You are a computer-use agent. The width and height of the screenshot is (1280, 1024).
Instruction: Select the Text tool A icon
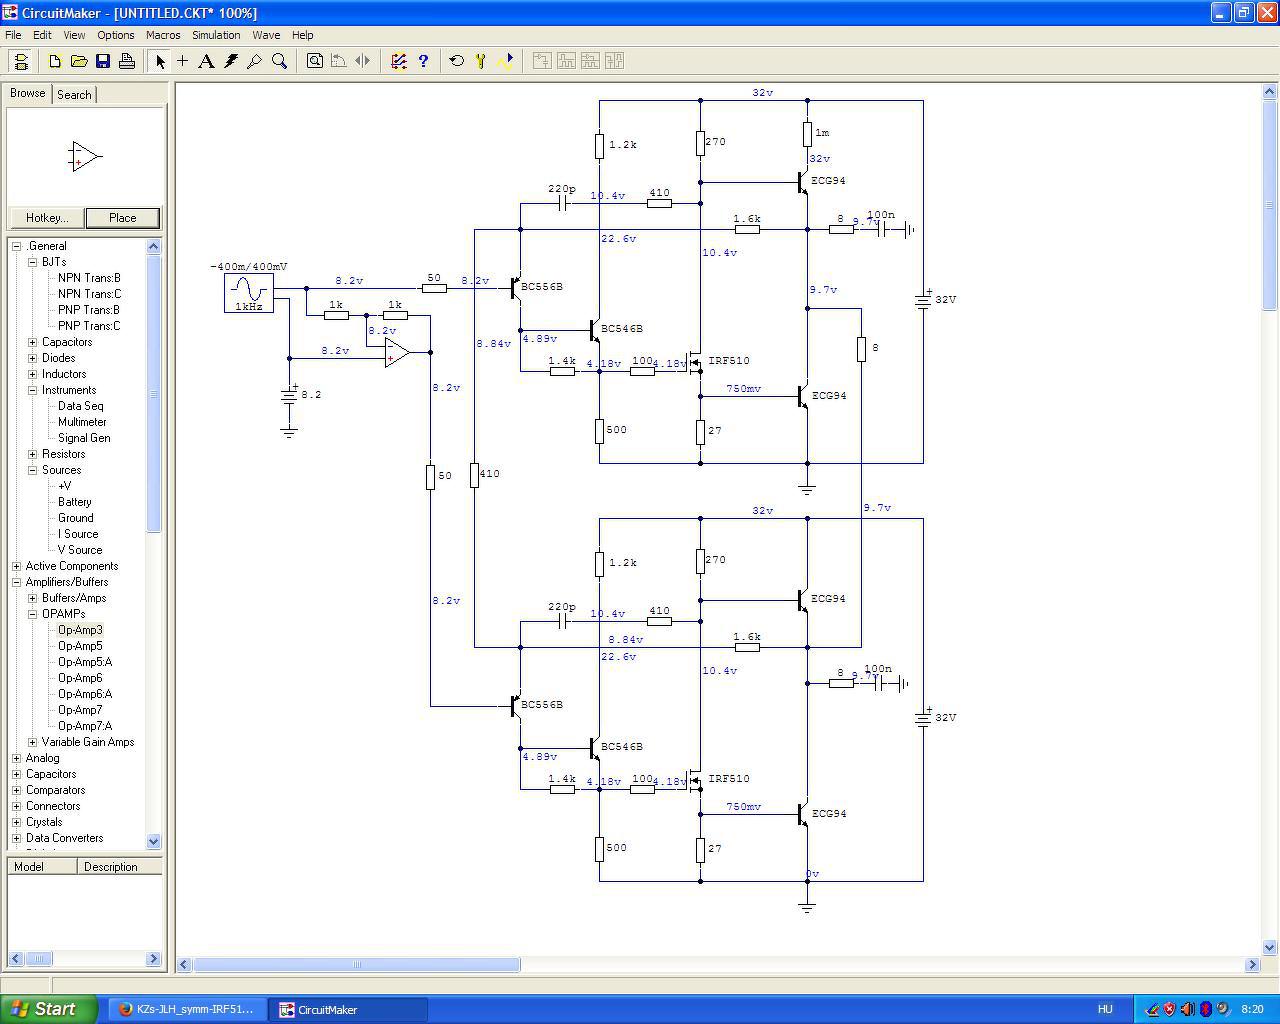pyautogui.click(x=206, y=61)
